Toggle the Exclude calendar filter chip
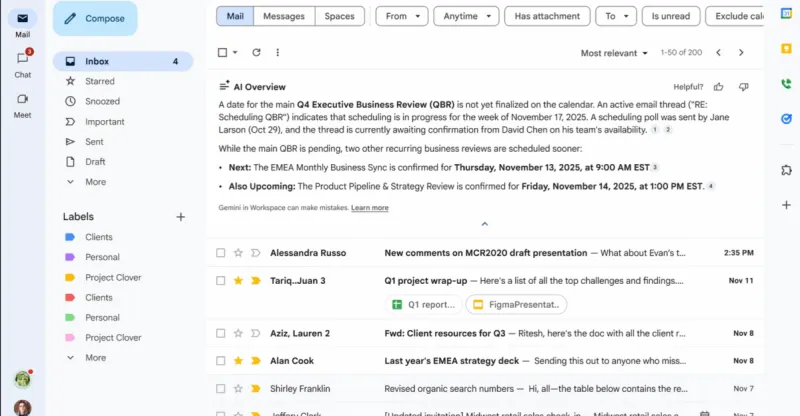 click(x=735, y=16)
